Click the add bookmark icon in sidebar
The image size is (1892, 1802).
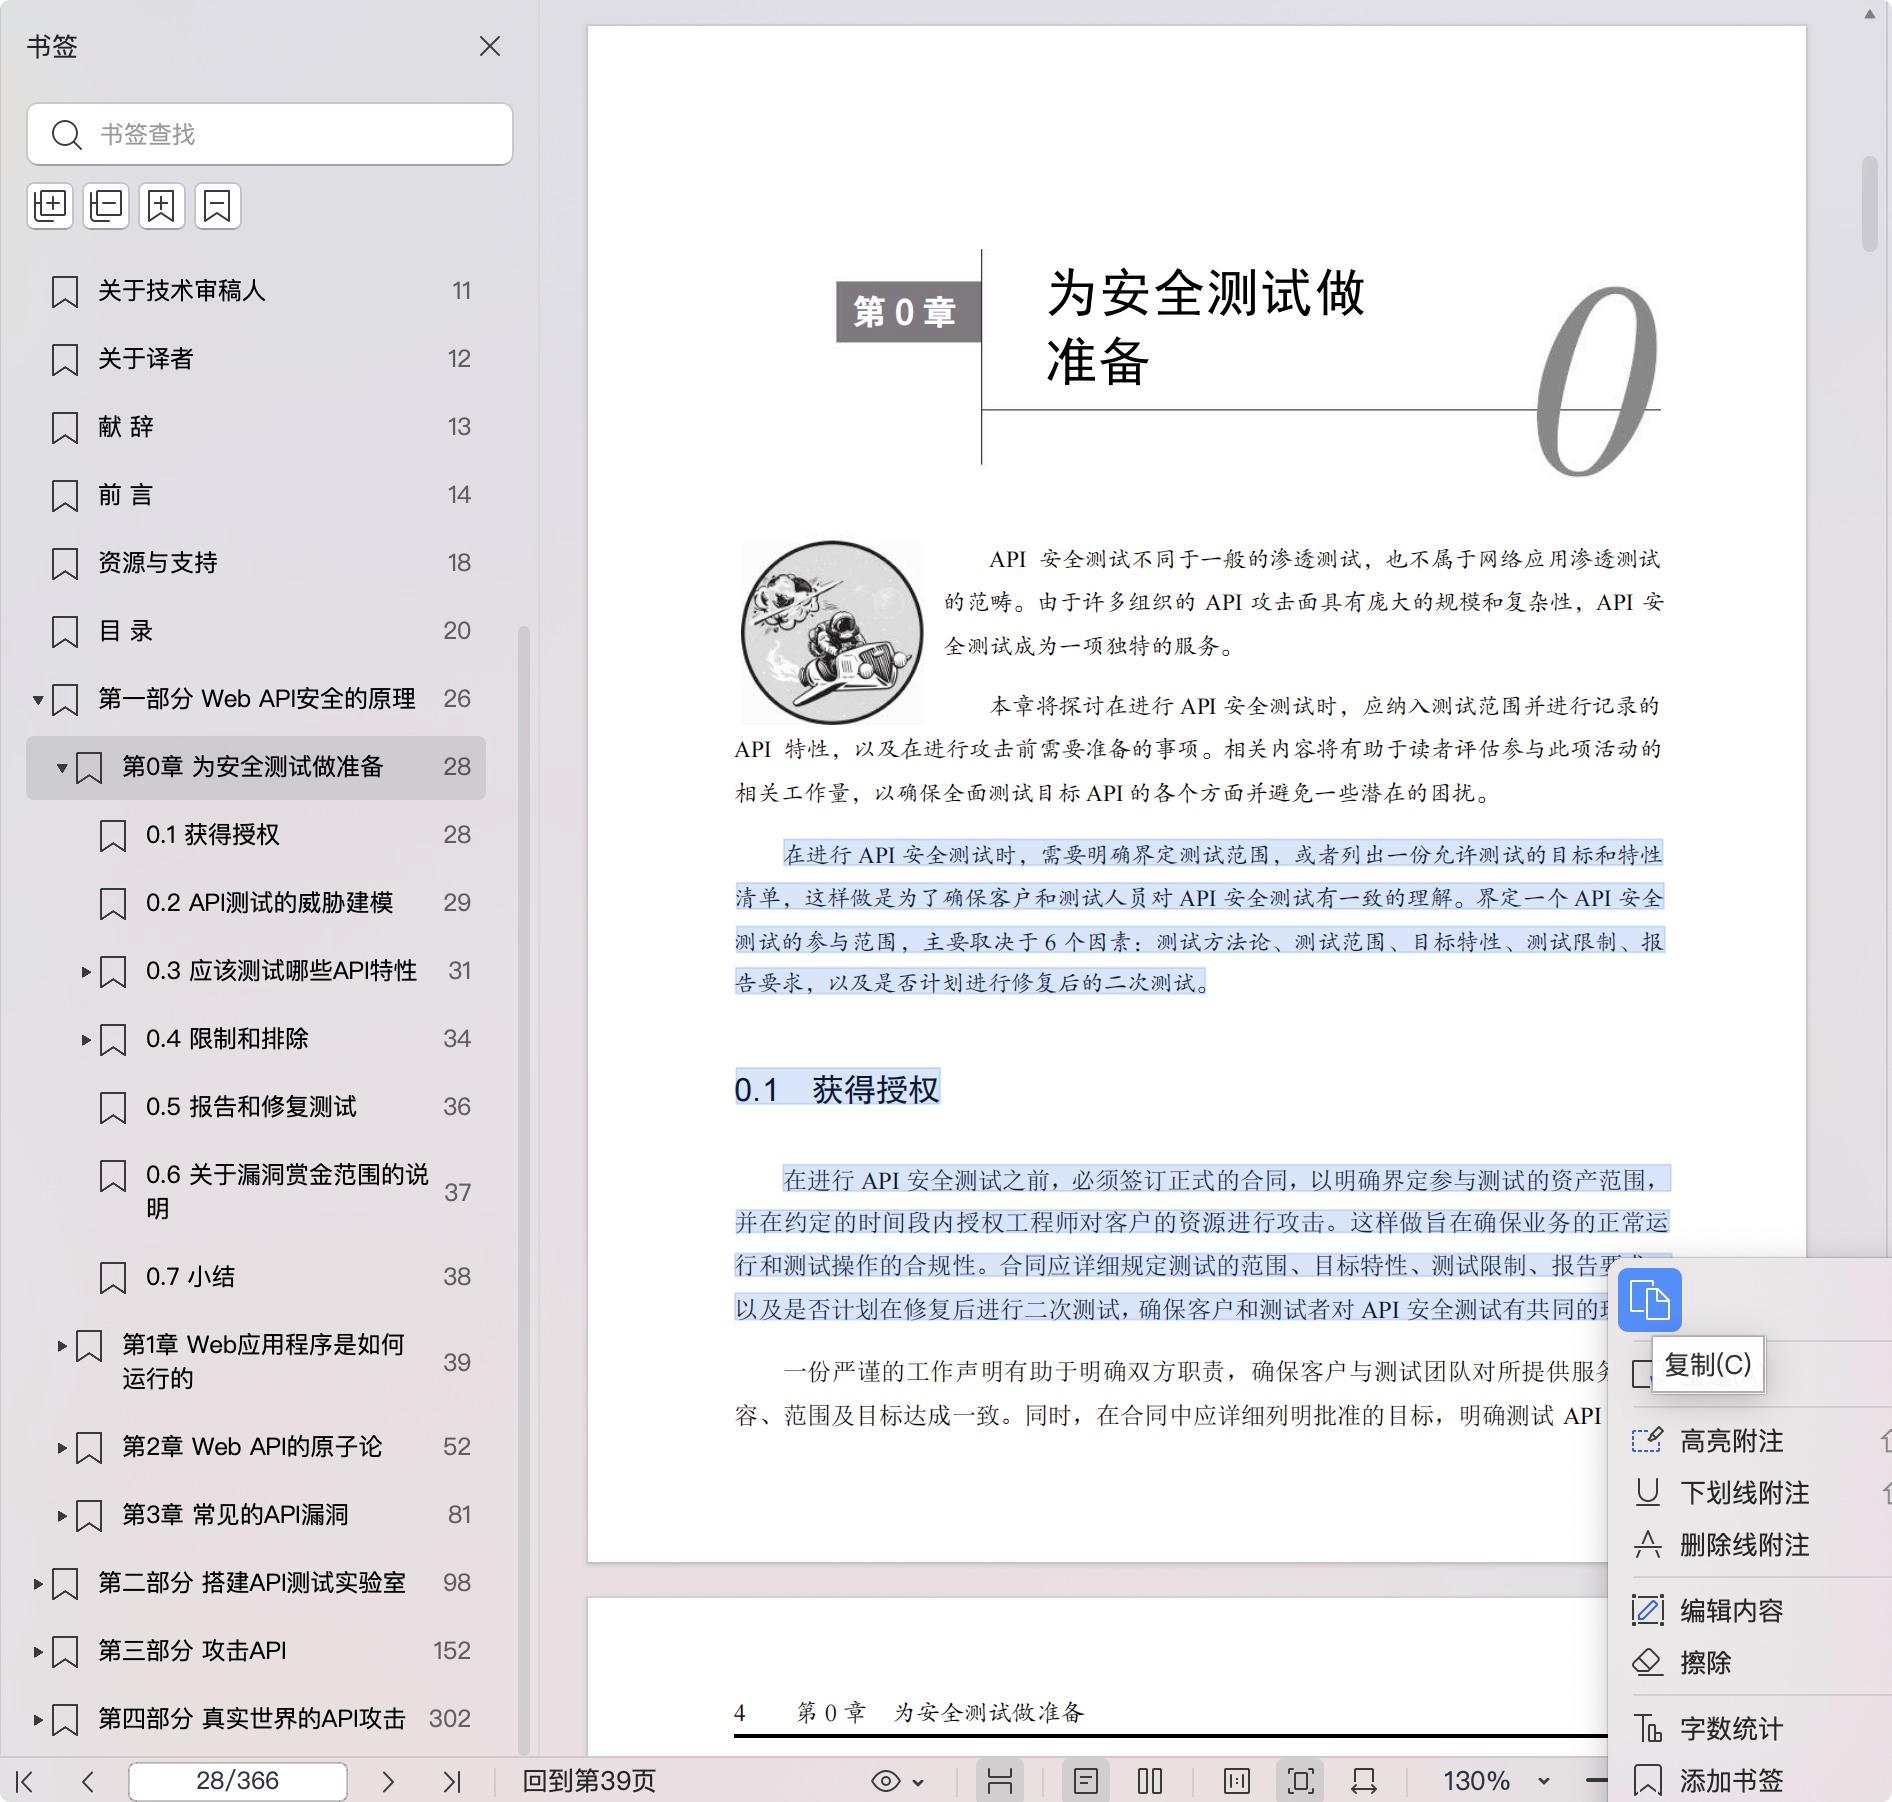pos(162,206)
